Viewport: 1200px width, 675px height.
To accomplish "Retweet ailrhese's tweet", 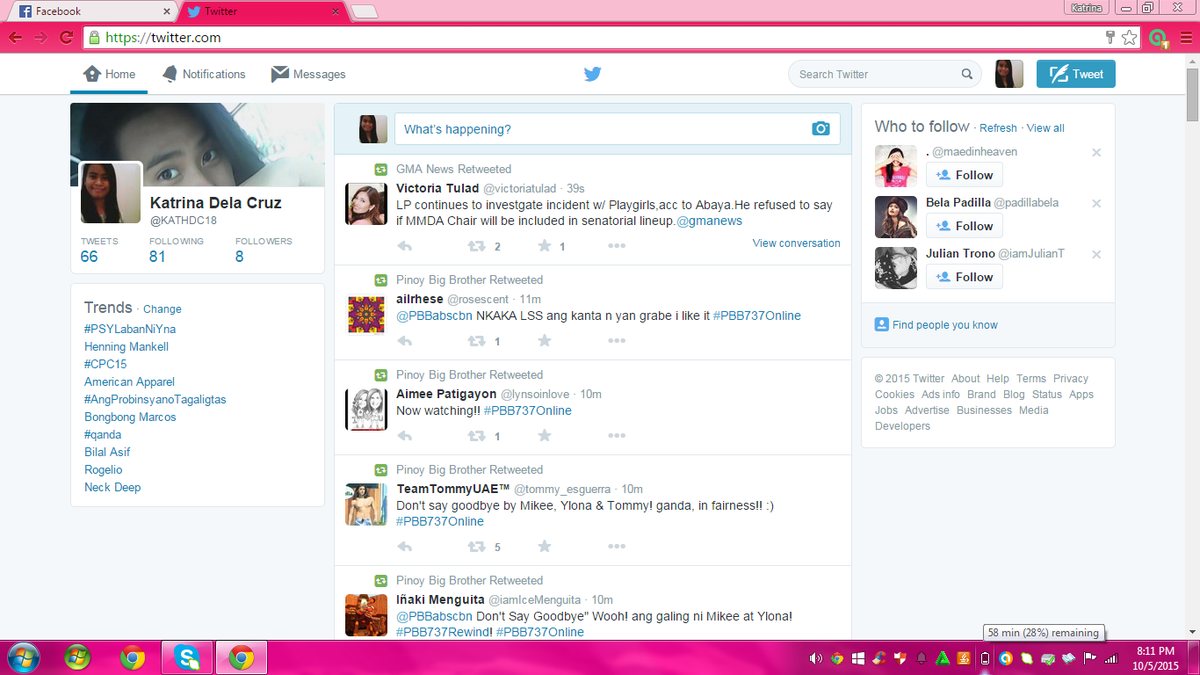I will pos(477,341).
